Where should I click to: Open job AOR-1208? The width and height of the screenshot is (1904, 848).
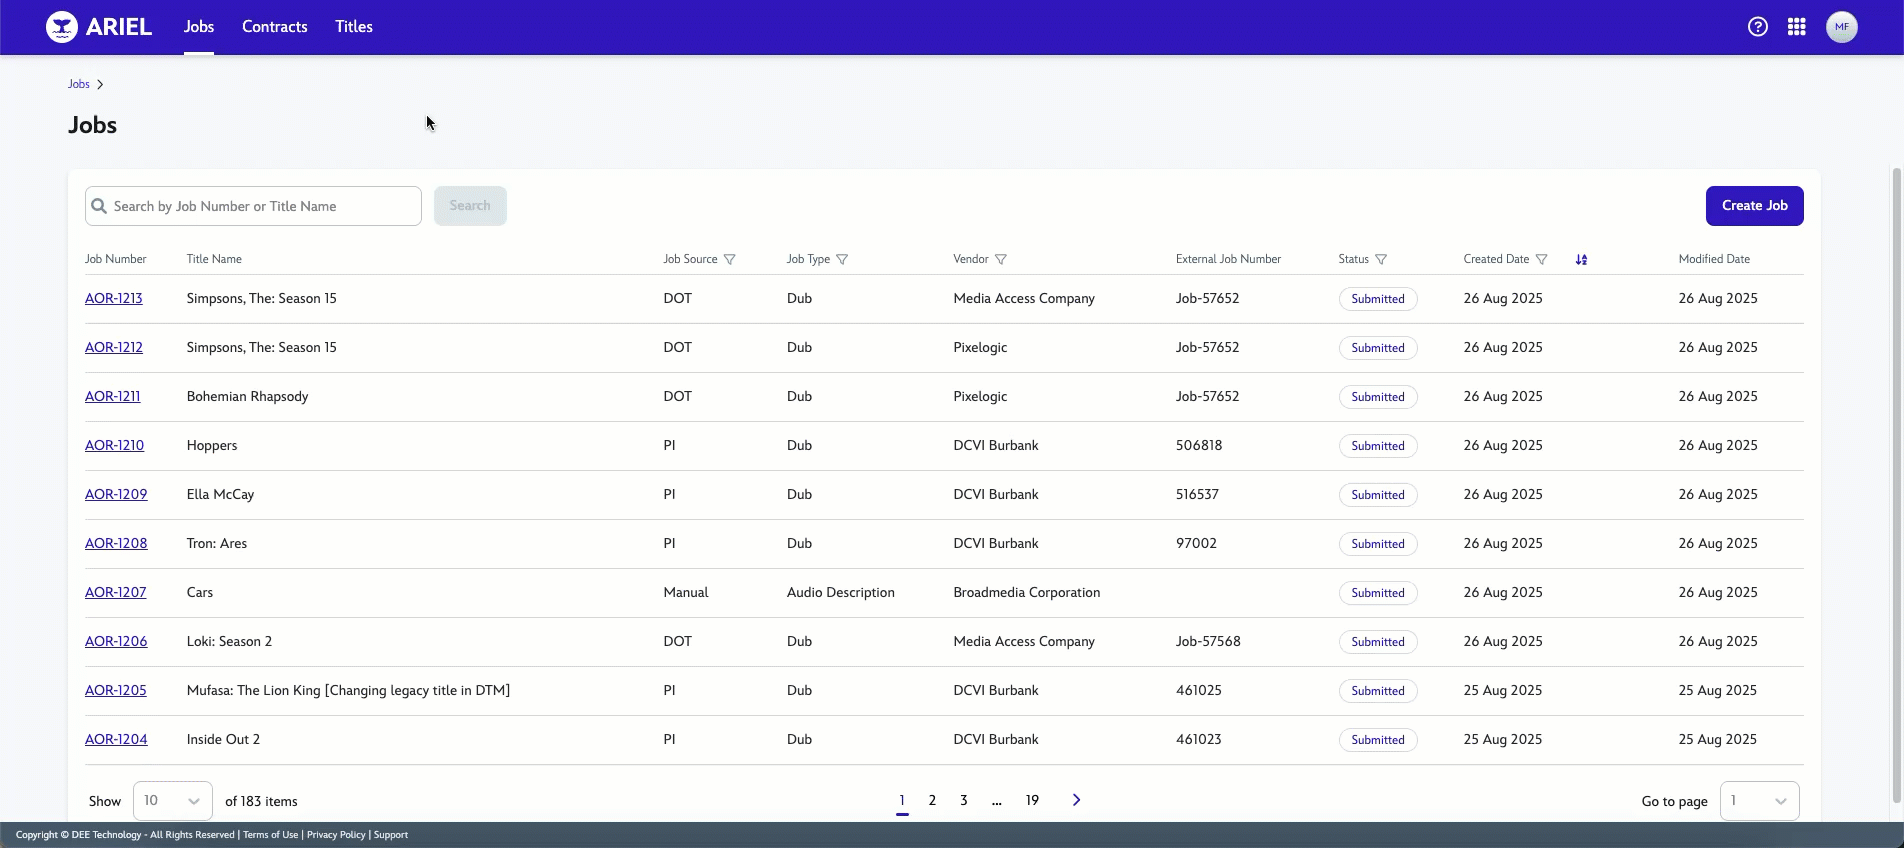click(x=116, y=544)
